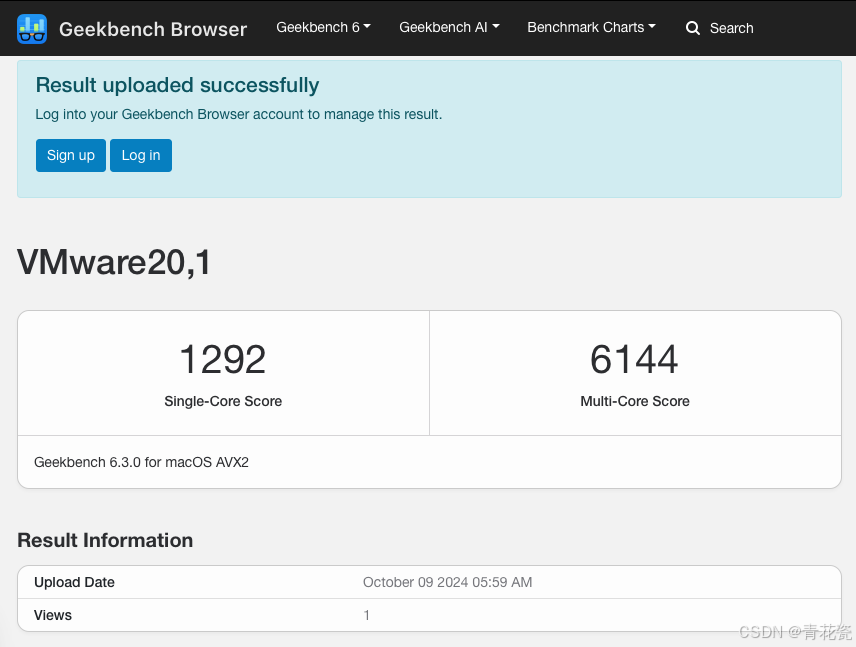Click the Search nav item
Viewport: 856px width, 647px height.
[720, 28]
